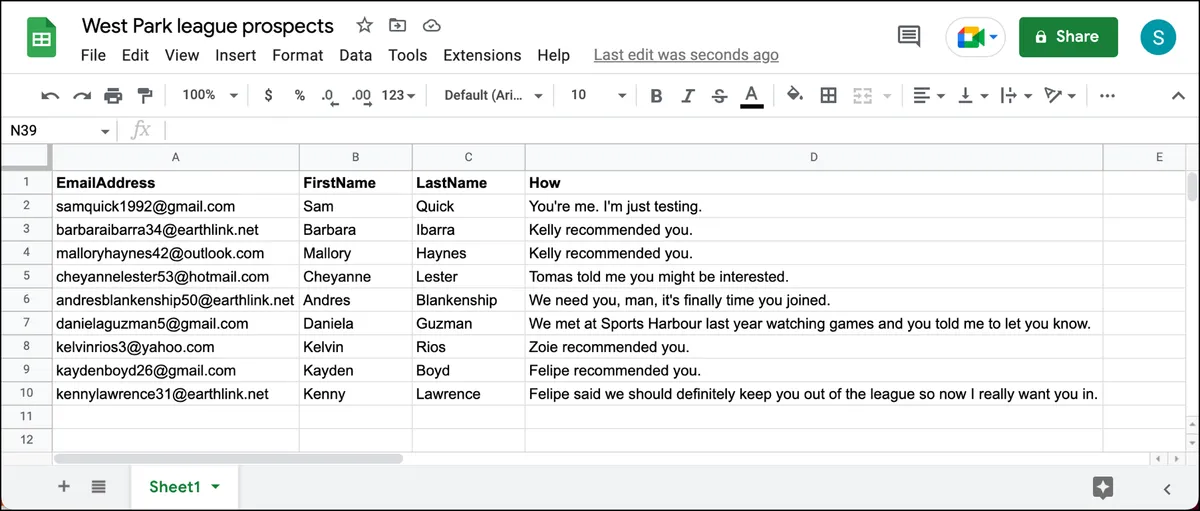Screen dimensions: 1200x511
Task: Open the Explore icon
Action: pos(1103,487)
